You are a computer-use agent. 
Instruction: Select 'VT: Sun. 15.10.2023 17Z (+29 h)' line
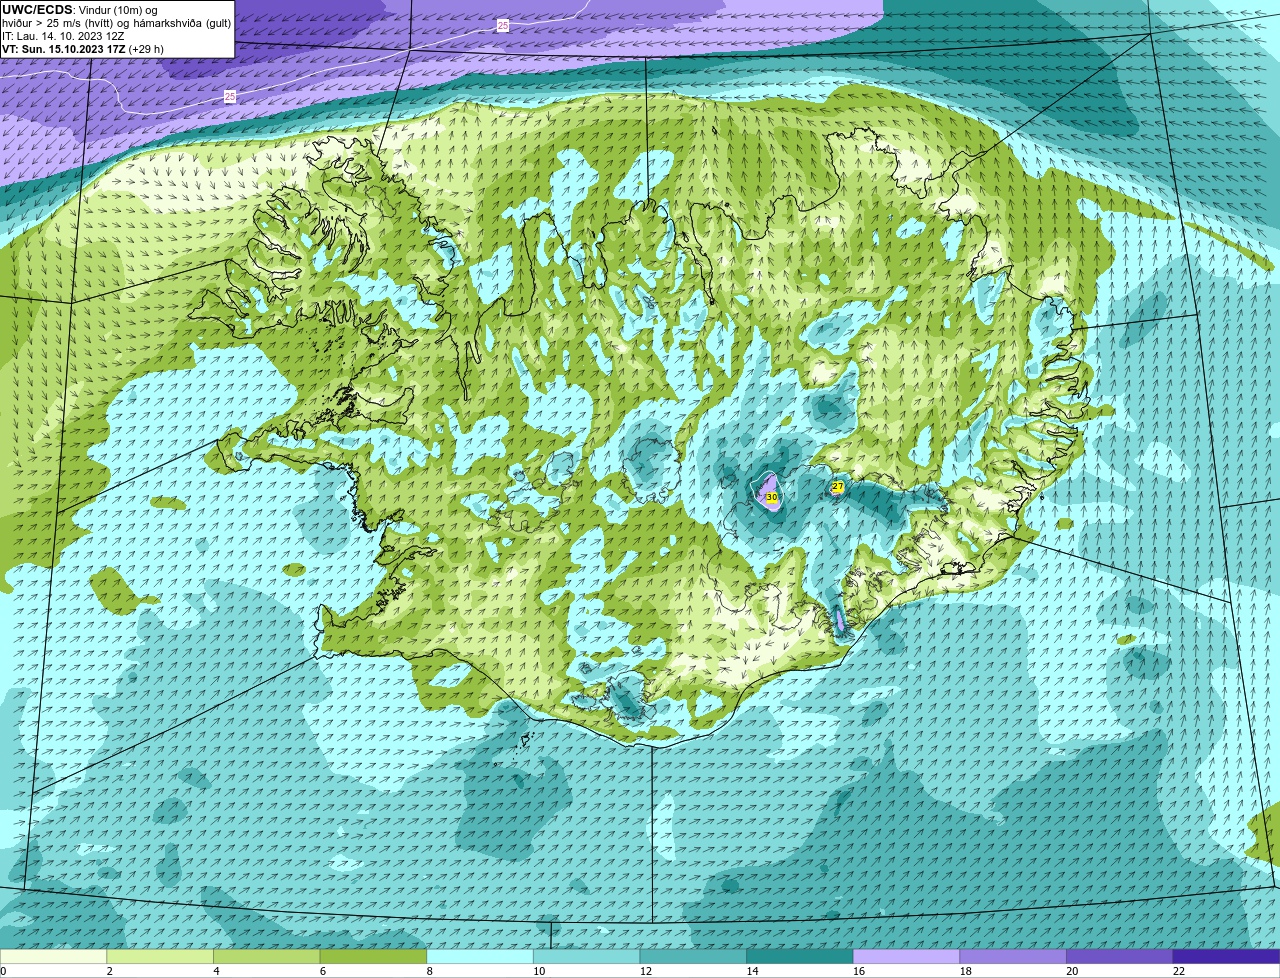(83, 49)
